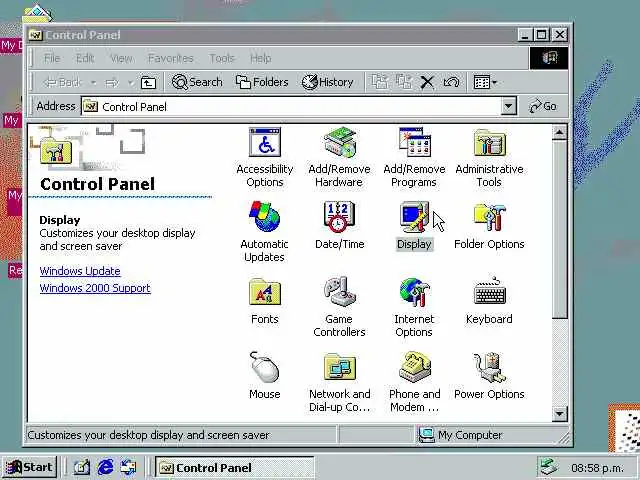Click the Start button
This screenshot has width=640, height=480.
(x=29, y=467)
